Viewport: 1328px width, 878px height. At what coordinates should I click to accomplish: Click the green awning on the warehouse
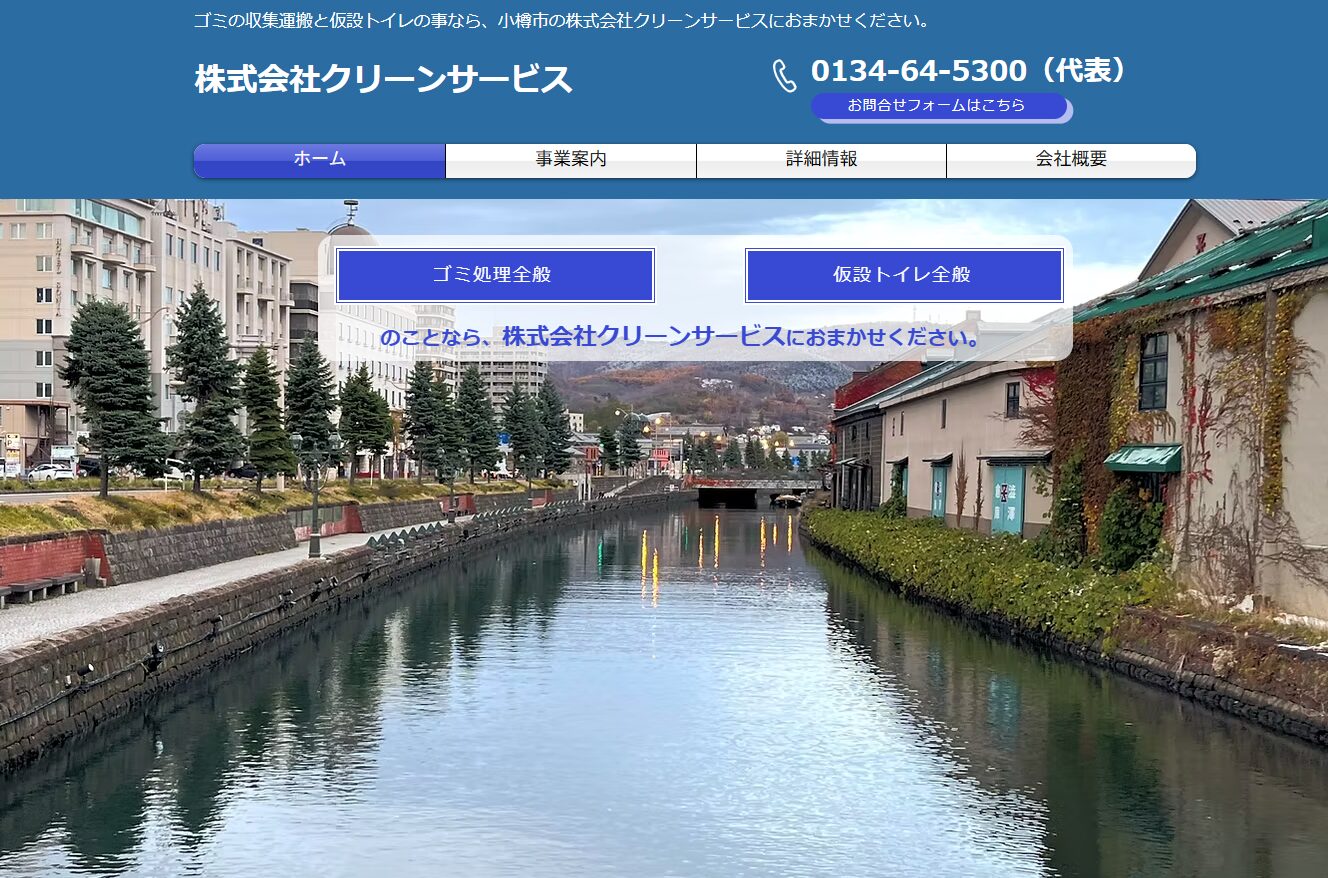[1142, 458]
